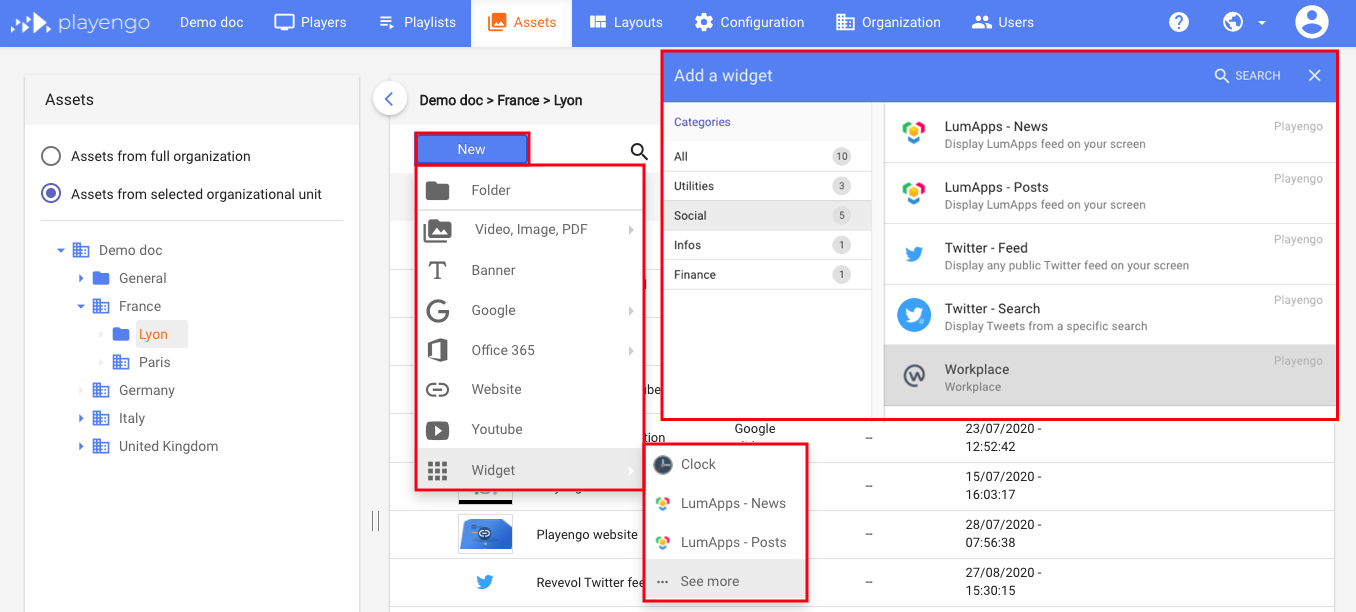The image size is (1356, 612).
Task: Click the Demo doc building icon
Action: [x=81, y=250]
